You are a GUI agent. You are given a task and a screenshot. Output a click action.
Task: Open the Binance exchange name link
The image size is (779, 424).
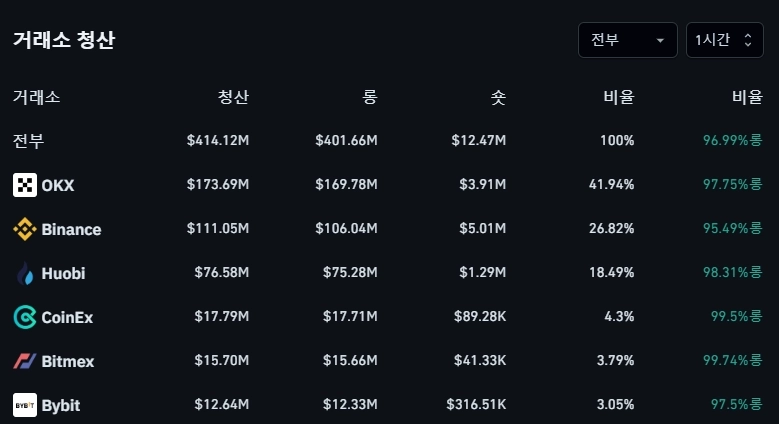[x=71, y=229]
